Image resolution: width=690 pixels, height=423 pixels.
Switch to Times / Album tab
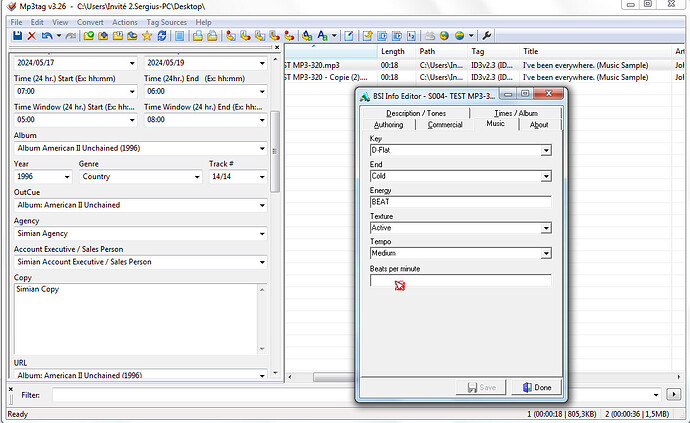point(516,113)
